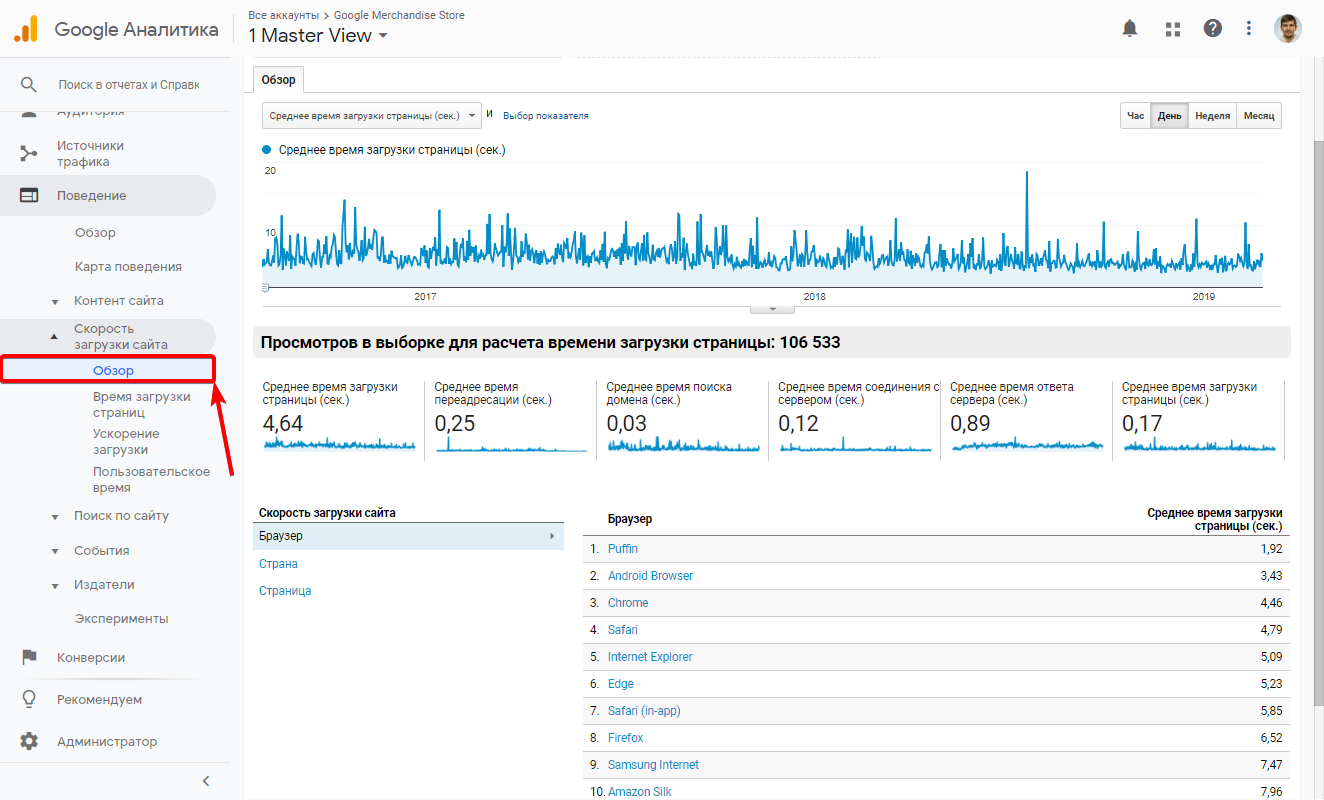The width and height of the screenshot is (1324, 800).
Task: Open the help question mark icon
Action: (x=1213, y=29)
